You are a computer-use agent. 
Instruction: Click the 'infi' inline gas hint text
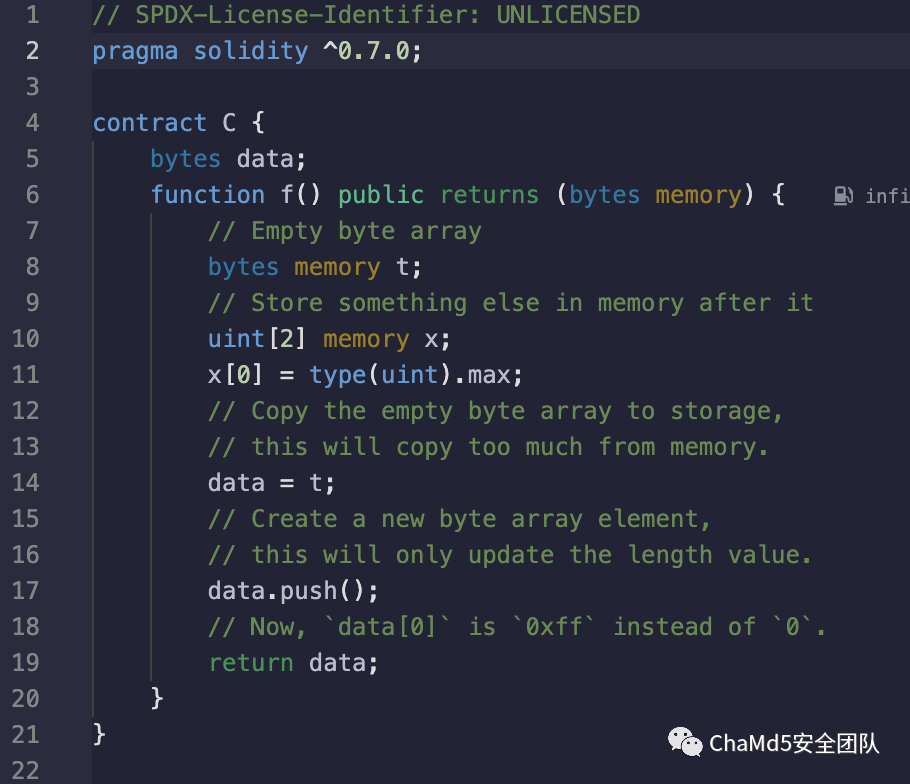887,196
